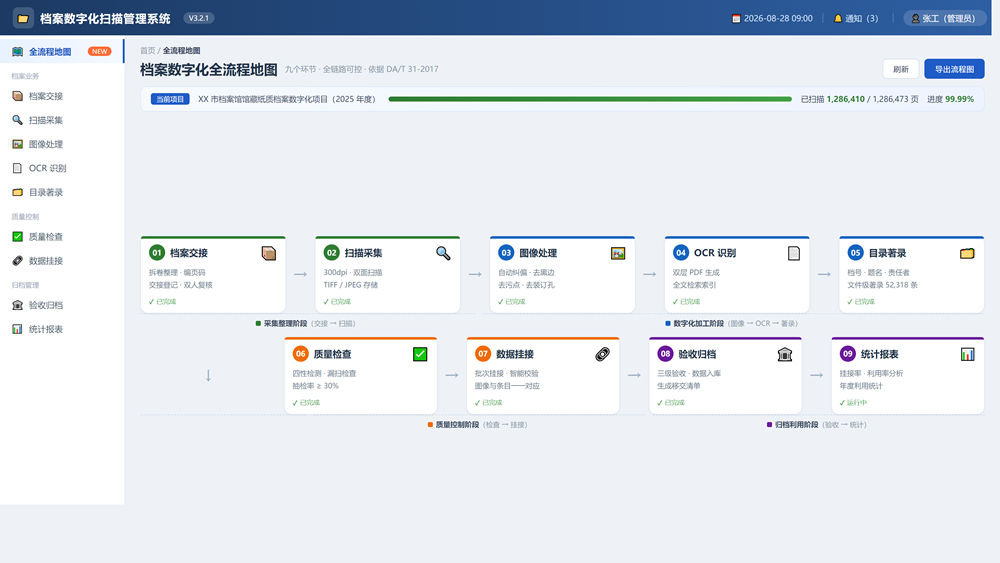Image resolution: width=1000 pixels, height=563 pixels.
Task: Click the green scan progress bar
Action: point(590,99)
